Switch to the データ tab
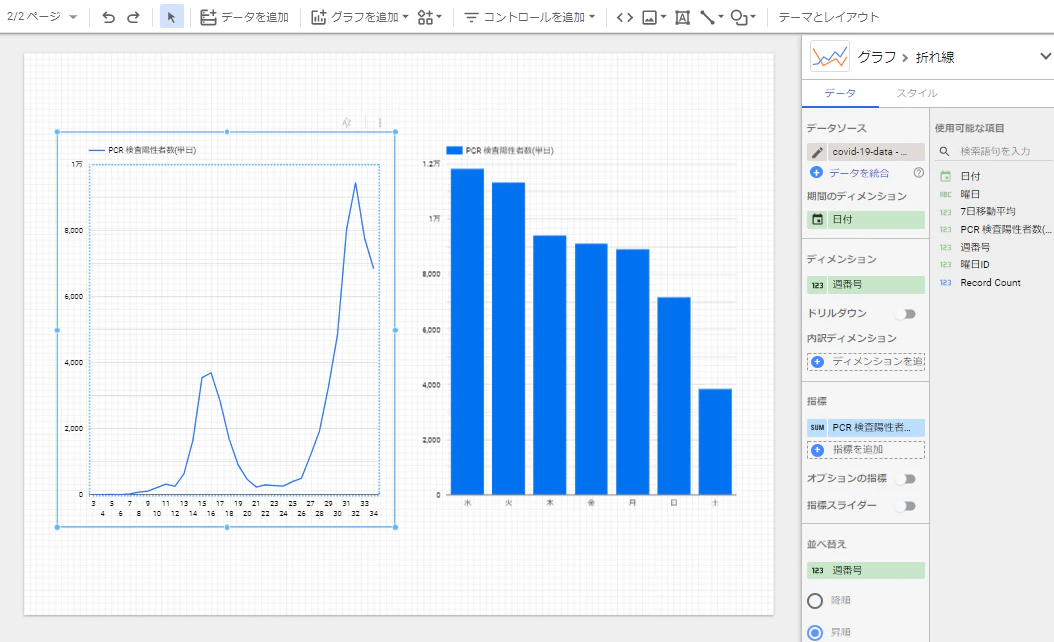 pos(840,93)
